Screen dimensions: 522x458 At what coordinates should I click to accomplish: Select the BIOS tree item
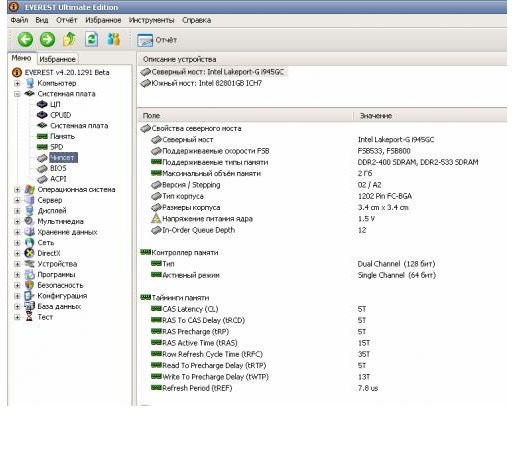58,168
